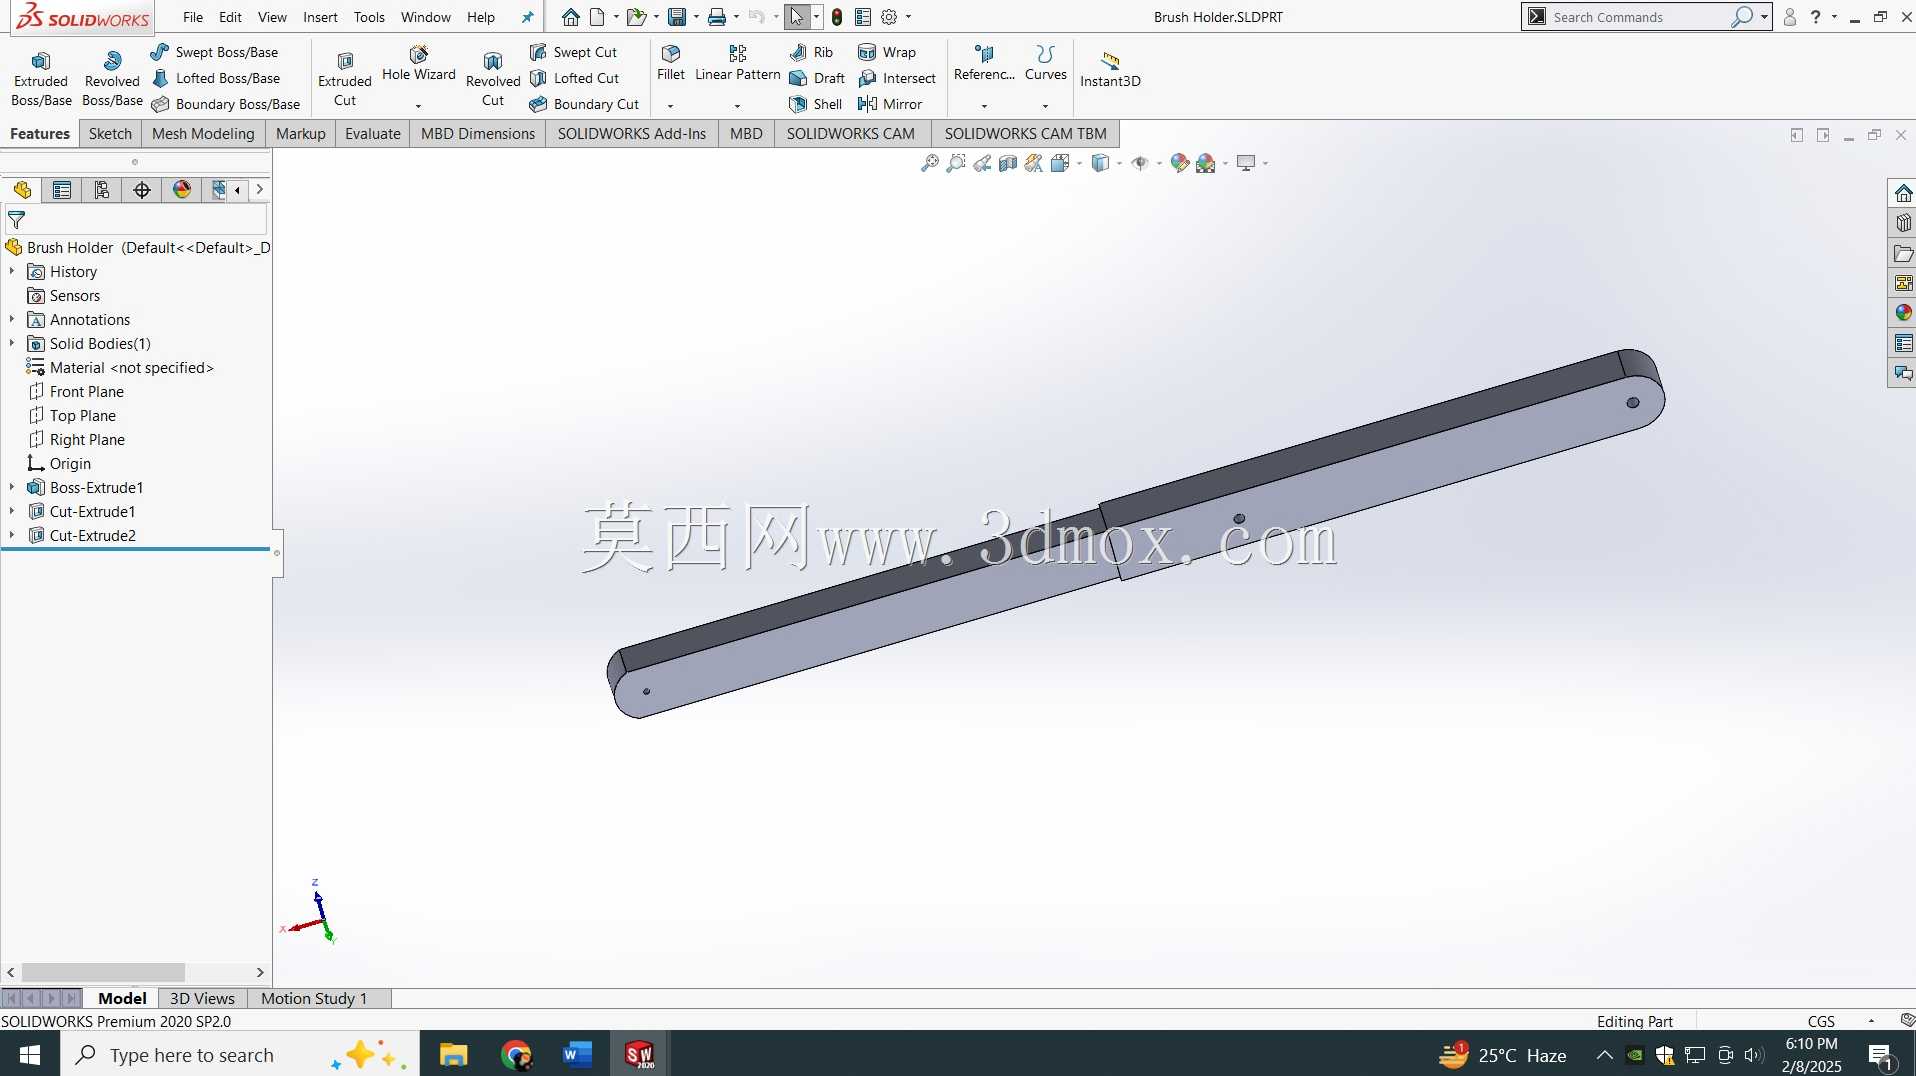Viewport: 1916px width, 1076px height.
Task: Switch to the SOLIDWORKS CAM tab
Action: click(850, 133)
